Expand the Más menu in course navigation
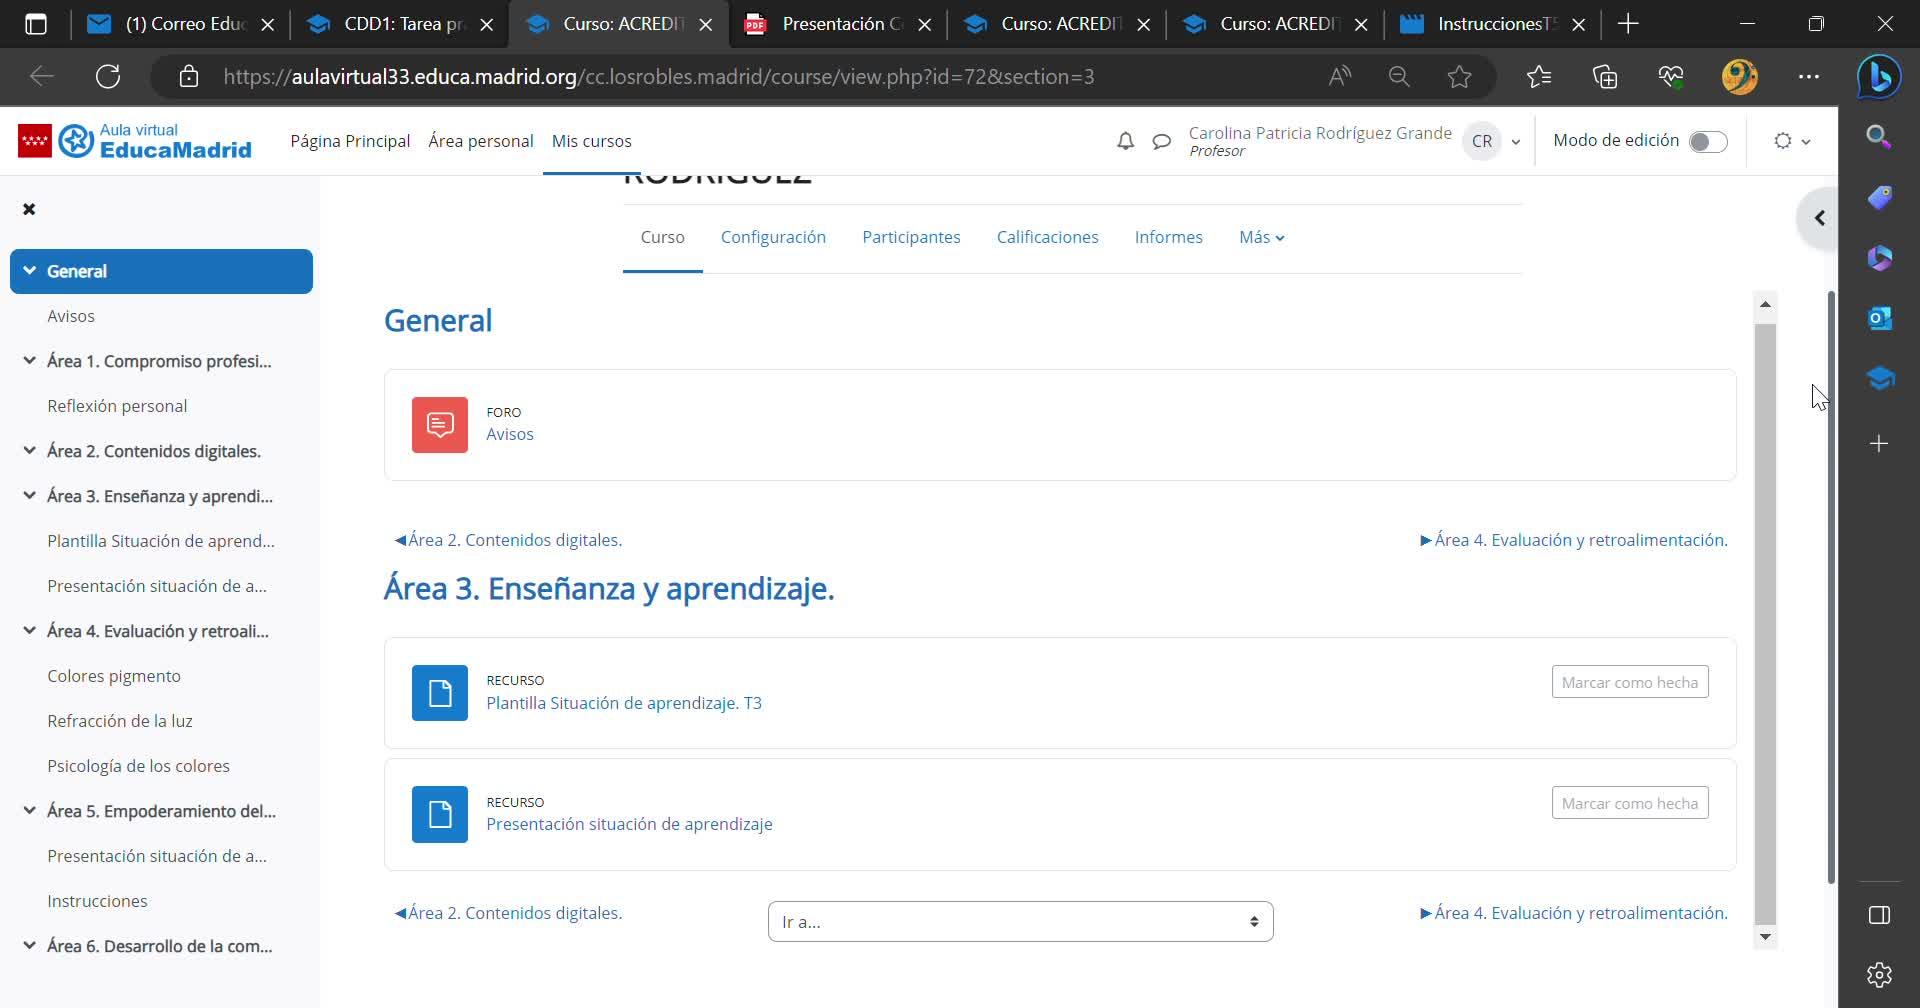Image resolution: width=1920 pixels, height=1008 pixels. (x=1261, y=237)
